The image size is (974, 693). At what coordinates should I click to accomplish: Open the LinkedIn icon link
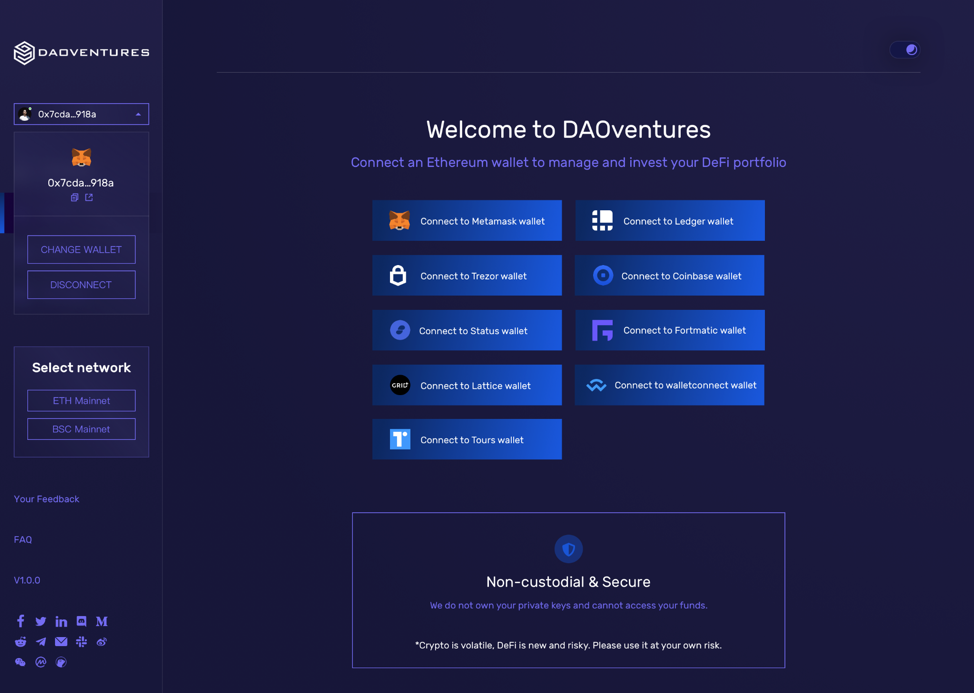pyautogui.click(x=61, y=621)
